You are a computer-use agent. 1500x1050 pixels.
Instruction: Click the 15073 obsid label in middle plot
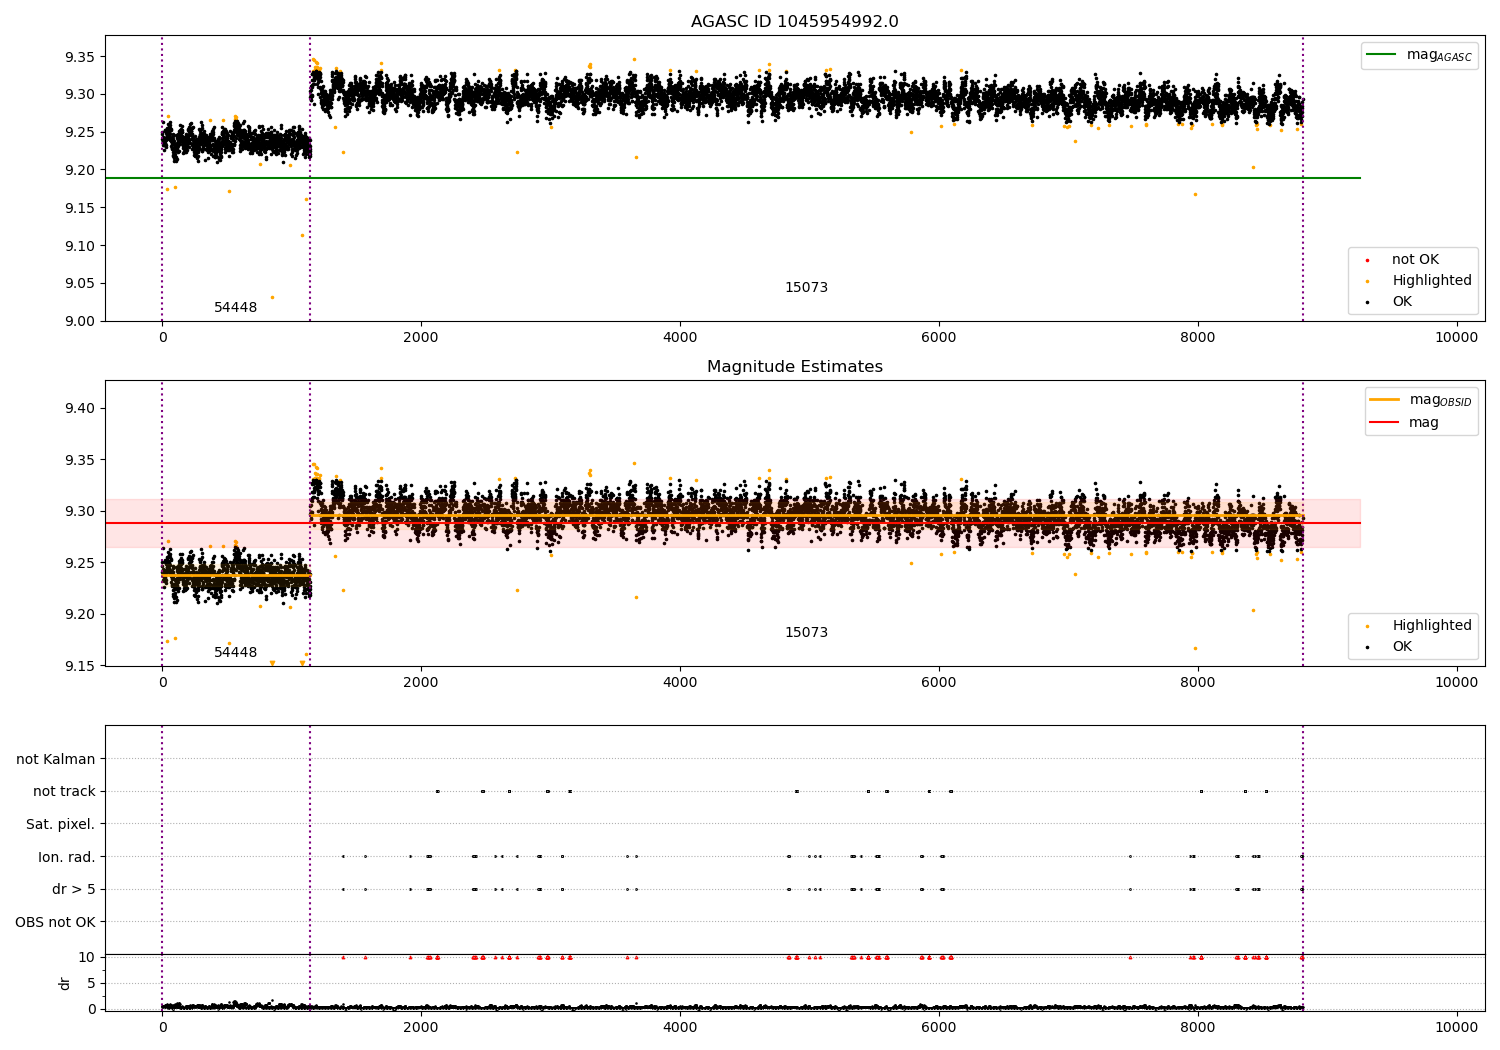806,633
